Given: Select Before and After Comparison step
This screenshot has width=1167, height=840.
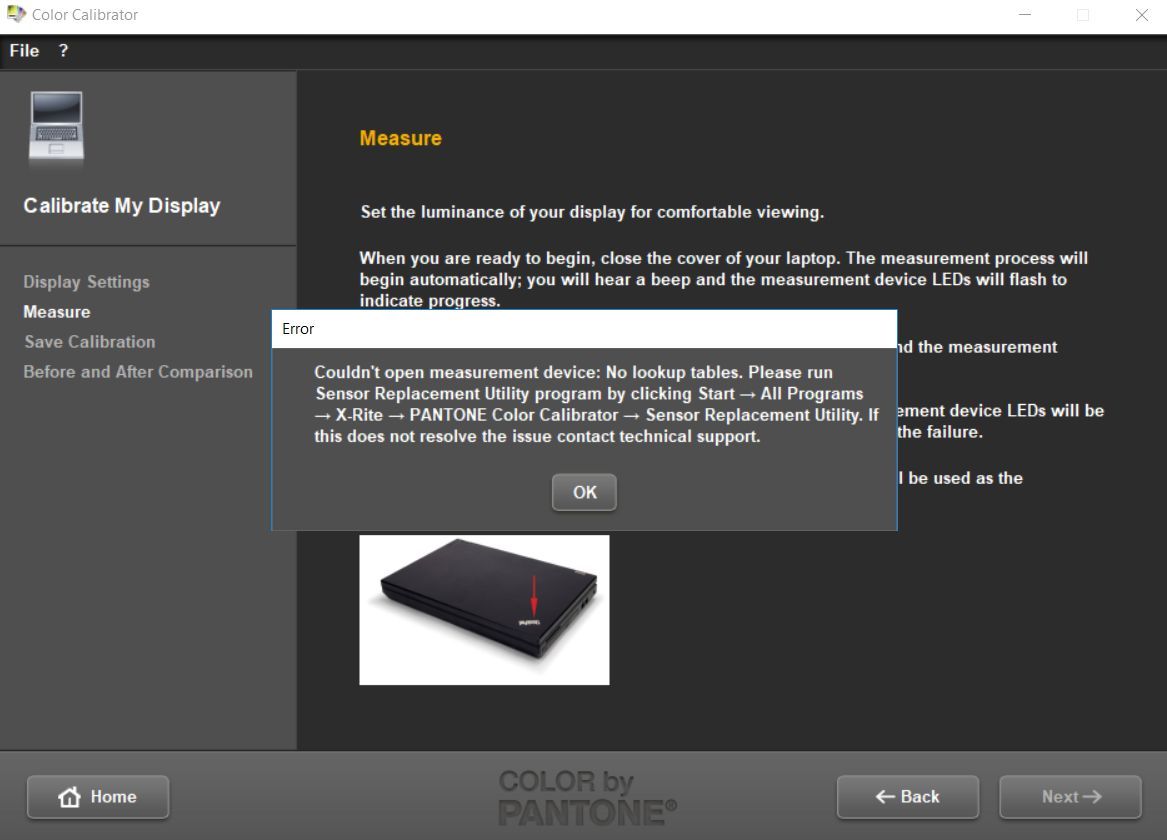Looking at the screenshot, I should [138, 371].
